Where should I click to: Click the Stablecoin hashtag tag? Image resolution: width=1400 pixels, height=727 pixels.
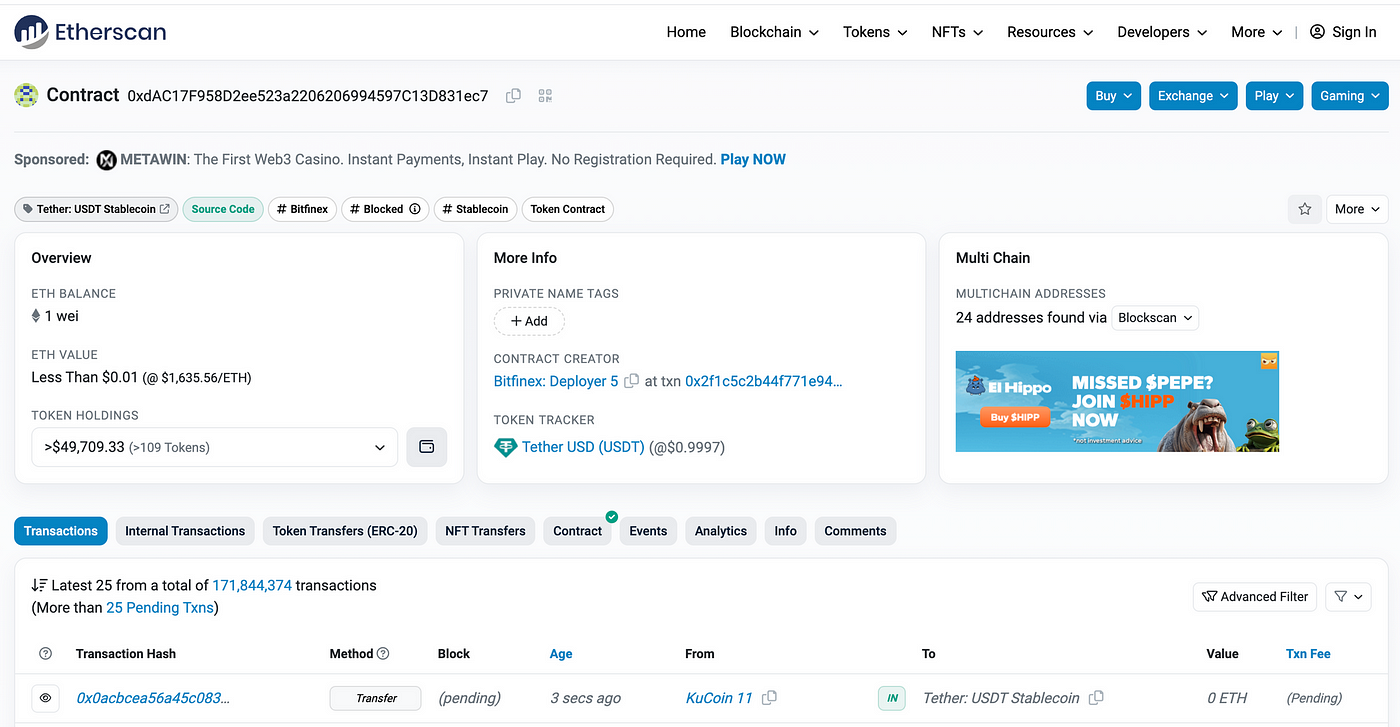[x=476, y=209]
